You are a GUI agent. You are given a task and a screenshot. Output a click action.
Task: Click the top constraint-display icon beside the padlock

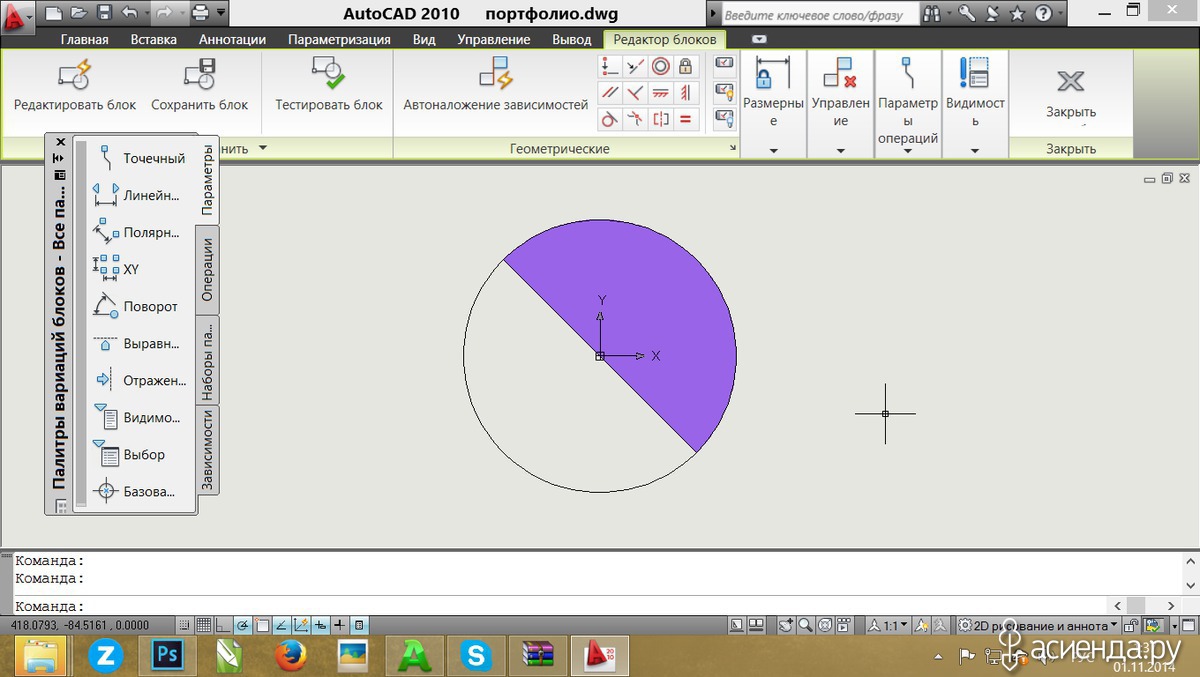tap(725, 65)
